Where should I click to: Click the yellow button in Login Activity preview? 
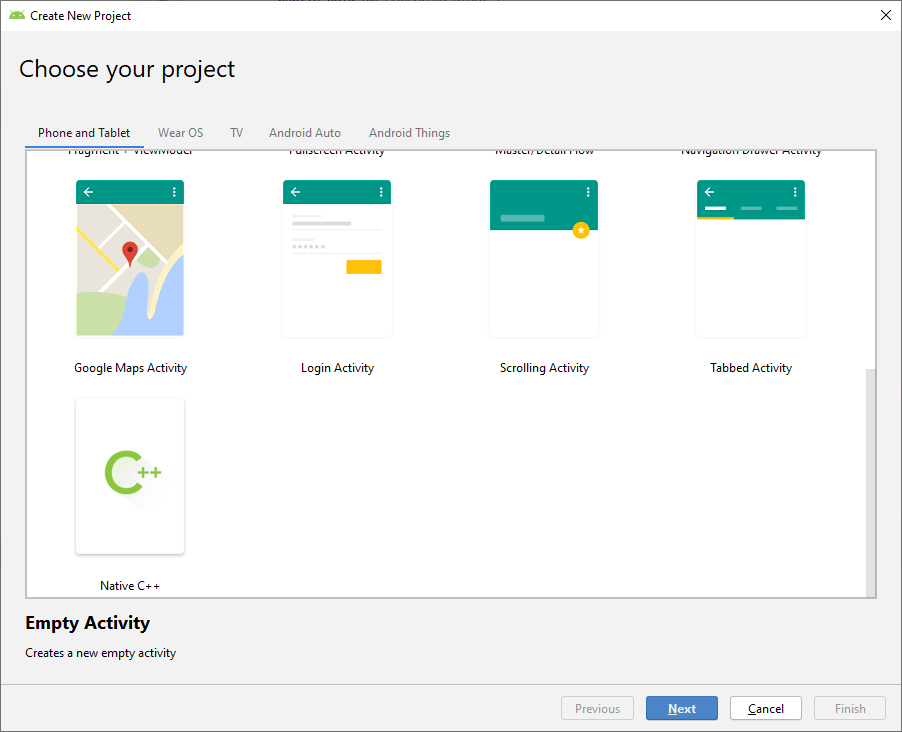coord(364,266)
